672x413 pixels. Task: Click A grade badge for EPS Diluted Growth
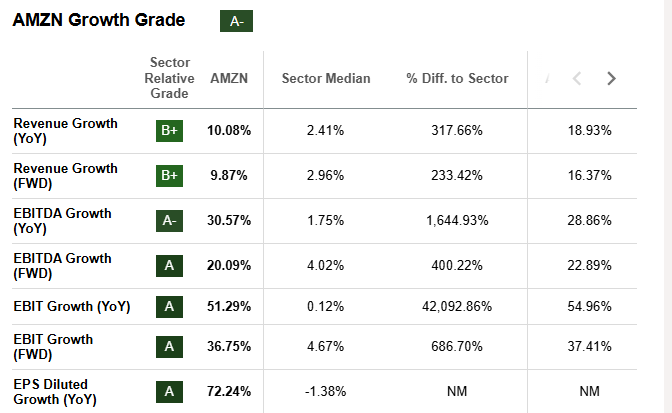coord(169,391)
